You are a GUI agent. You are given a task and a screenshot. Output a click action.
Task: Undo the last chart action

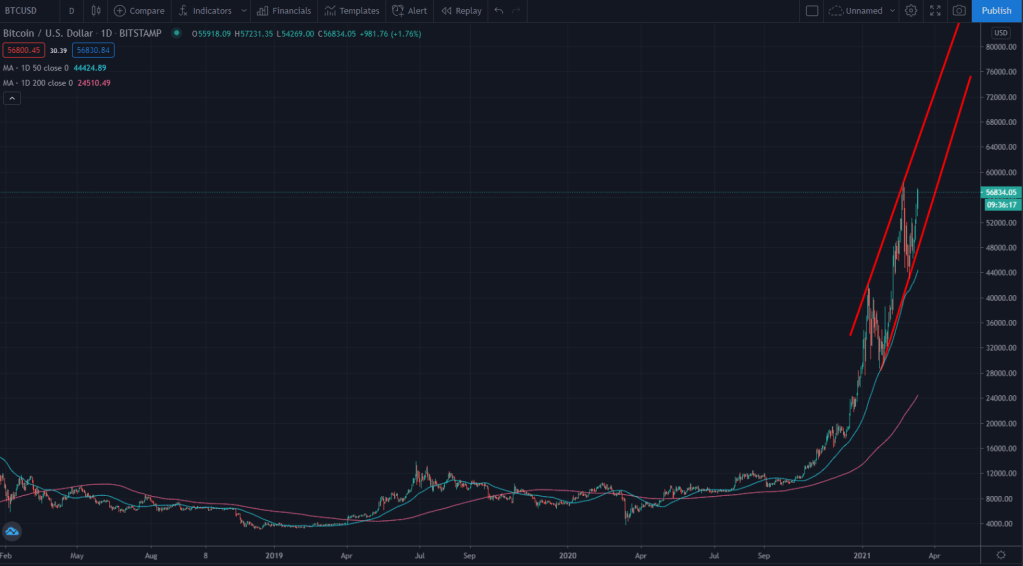498,11
